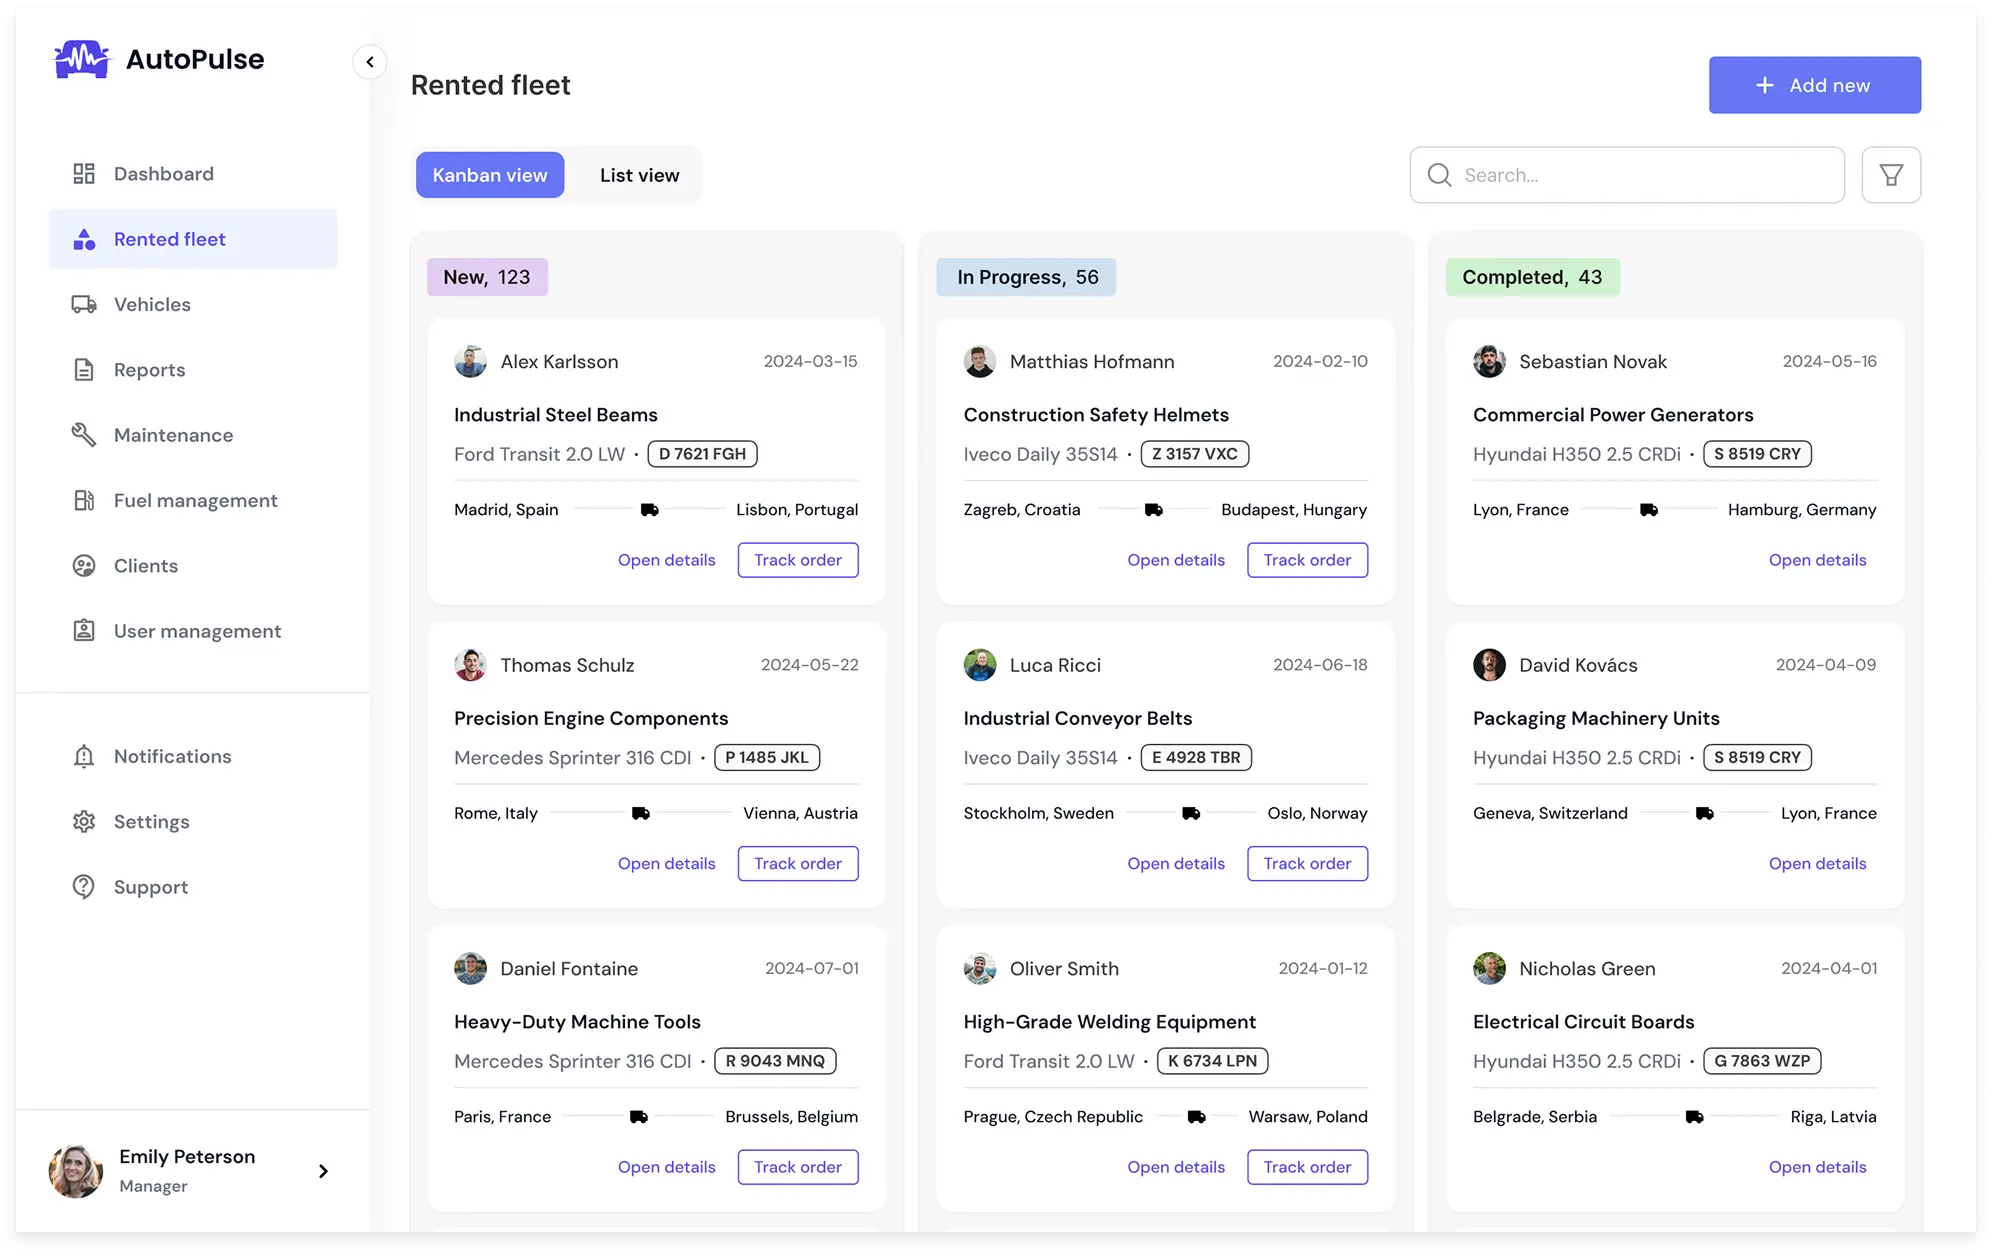Track order for Alex Karlsson's shipment
This screenshot has height=1256, width=1992.
(797, 560)
